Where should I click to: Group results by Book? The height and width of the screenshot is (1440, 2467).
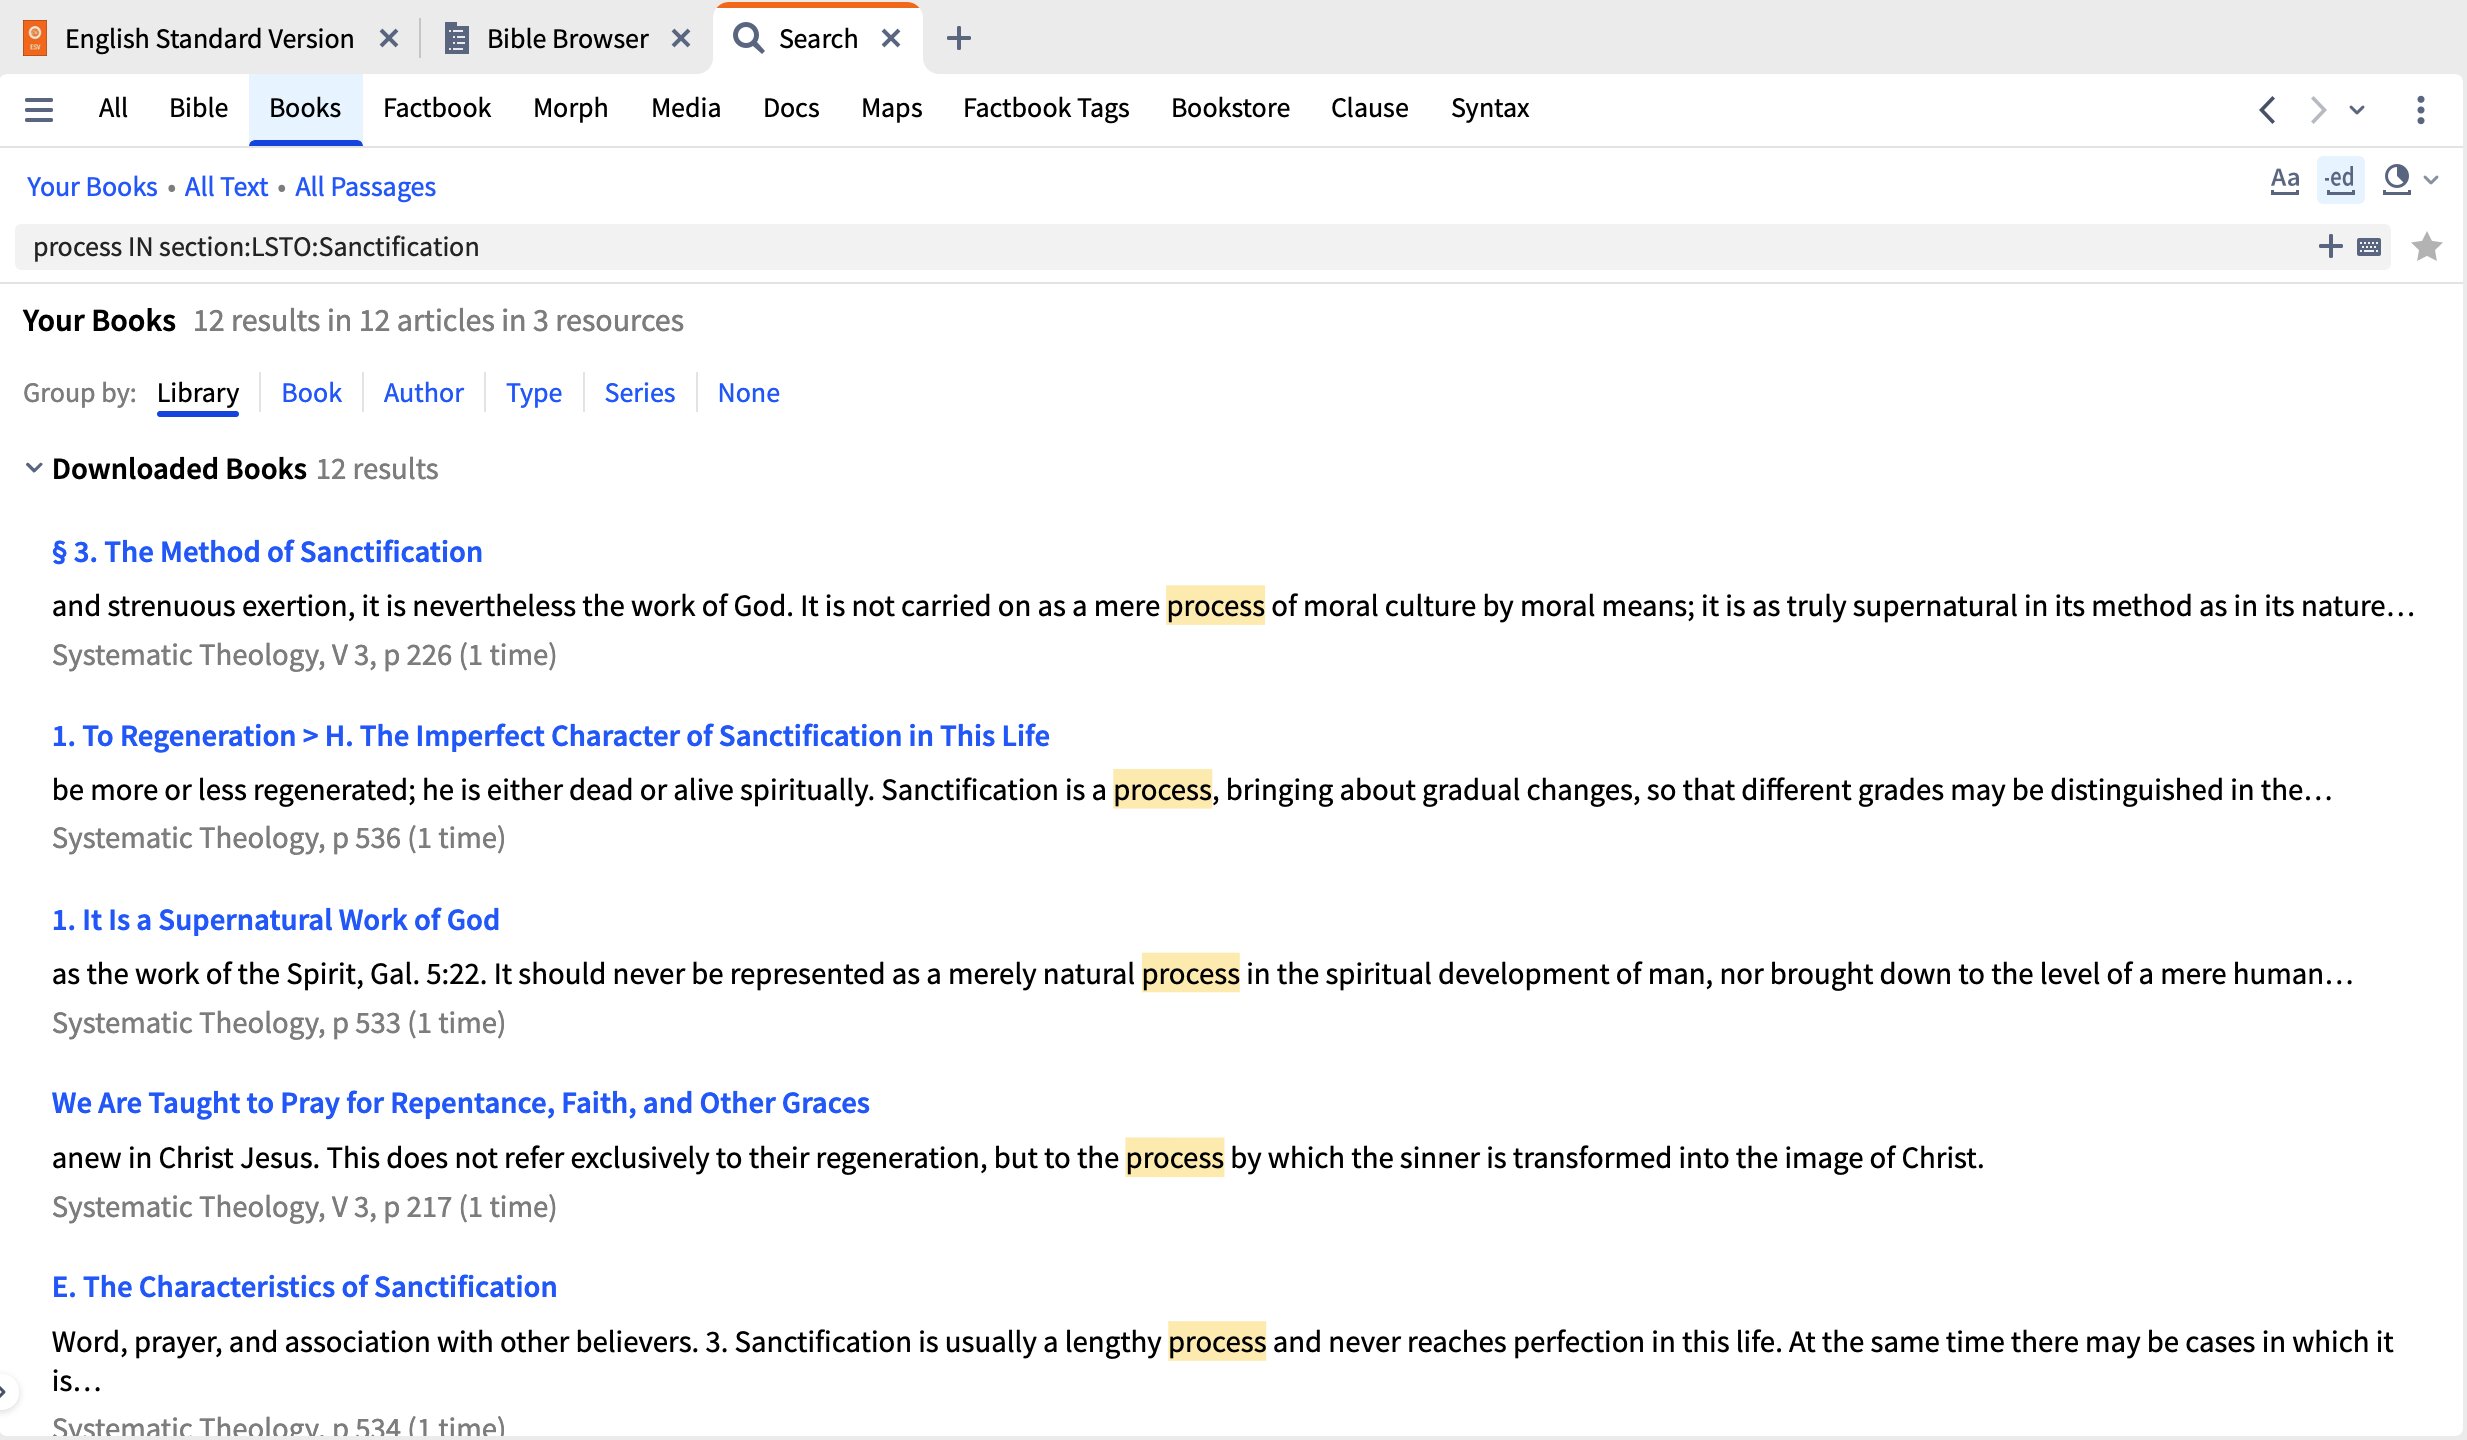[311, 393]
